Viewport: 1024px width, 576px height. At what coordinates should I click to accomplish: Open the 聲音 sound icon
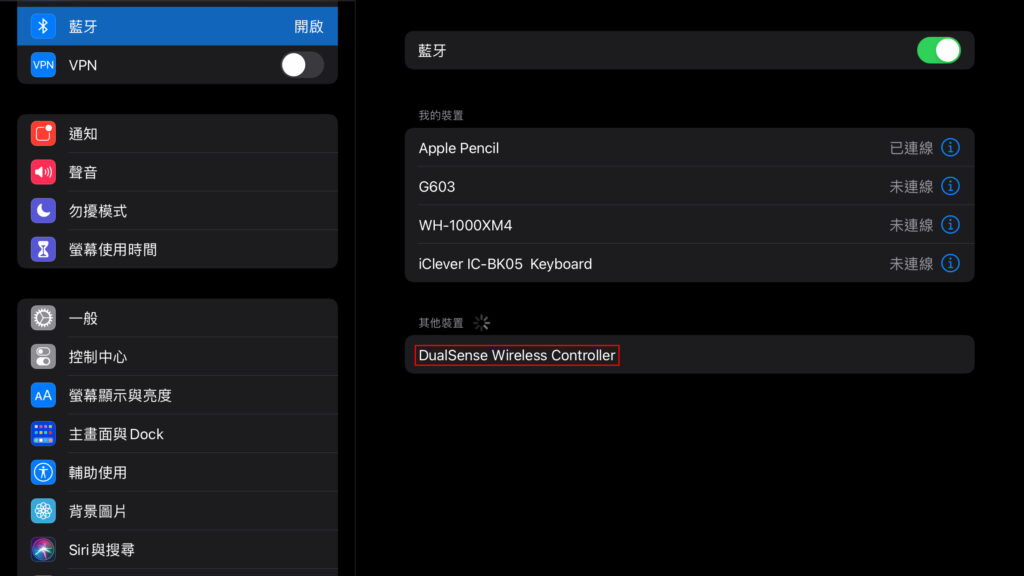tap(43, 172)
